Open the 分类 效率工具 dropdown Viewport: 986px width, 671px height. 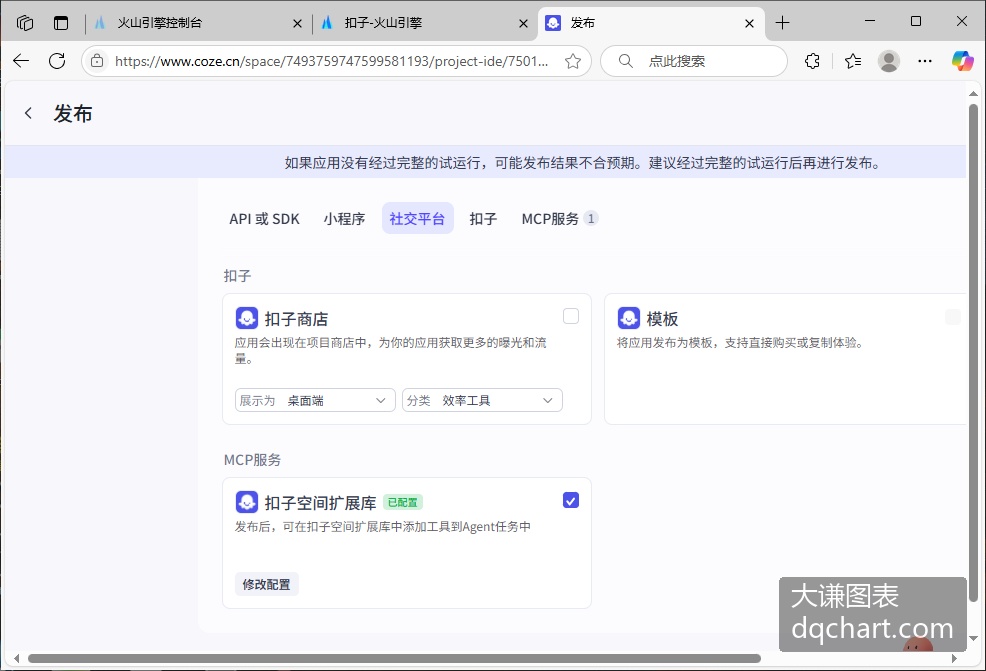tap(482, 401)
